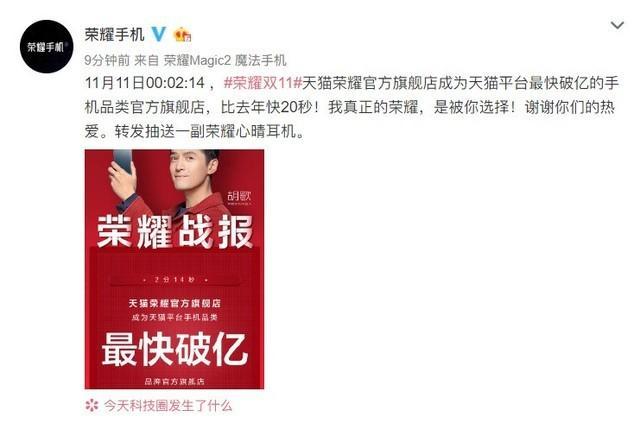Click the 来自 label before the source
The width and height of the screenshot is (640, 423).
tap(147, 60)
